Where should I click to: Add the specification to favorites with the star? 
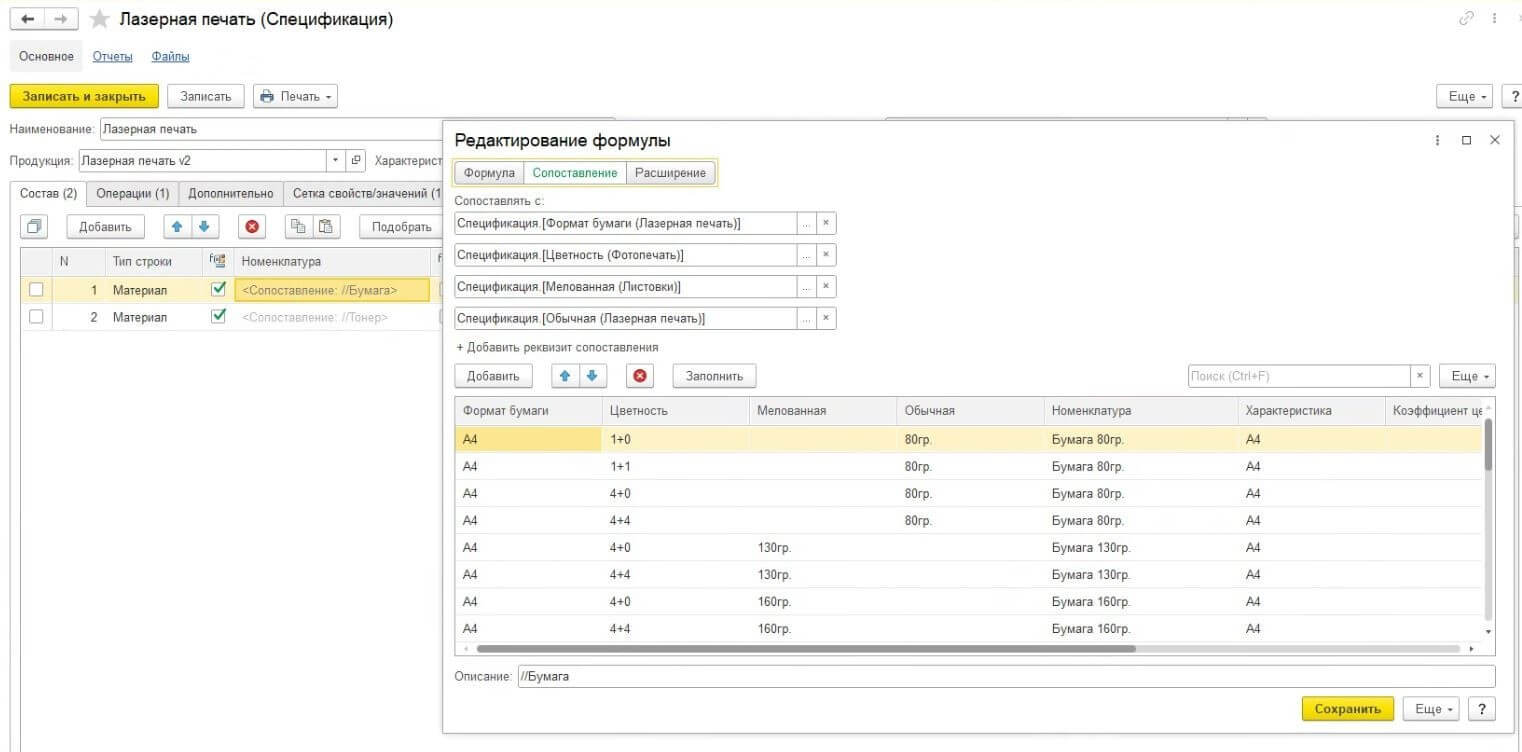100,20
